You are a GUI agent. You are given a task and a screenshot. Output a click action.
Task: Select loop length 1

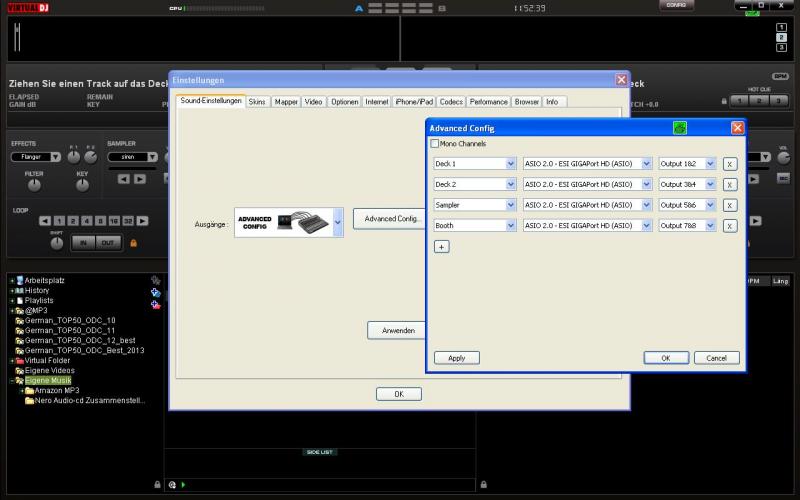click(x=60, y=221)
